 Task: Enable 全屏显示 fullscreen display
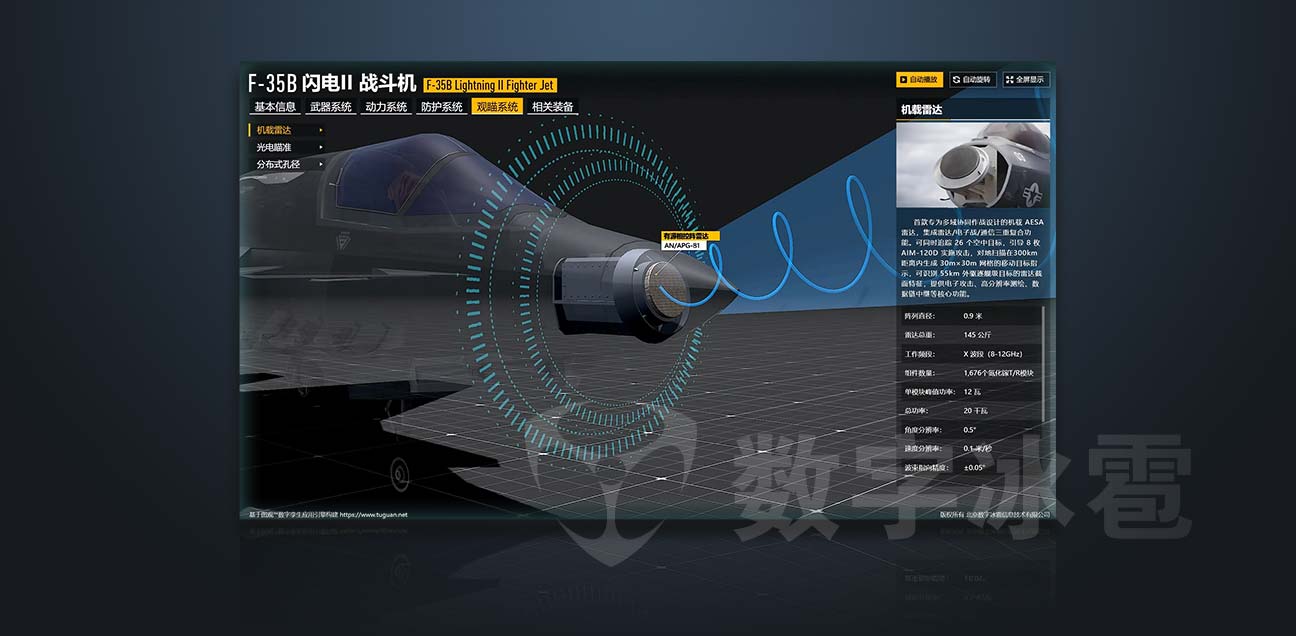click(1027, 79)
